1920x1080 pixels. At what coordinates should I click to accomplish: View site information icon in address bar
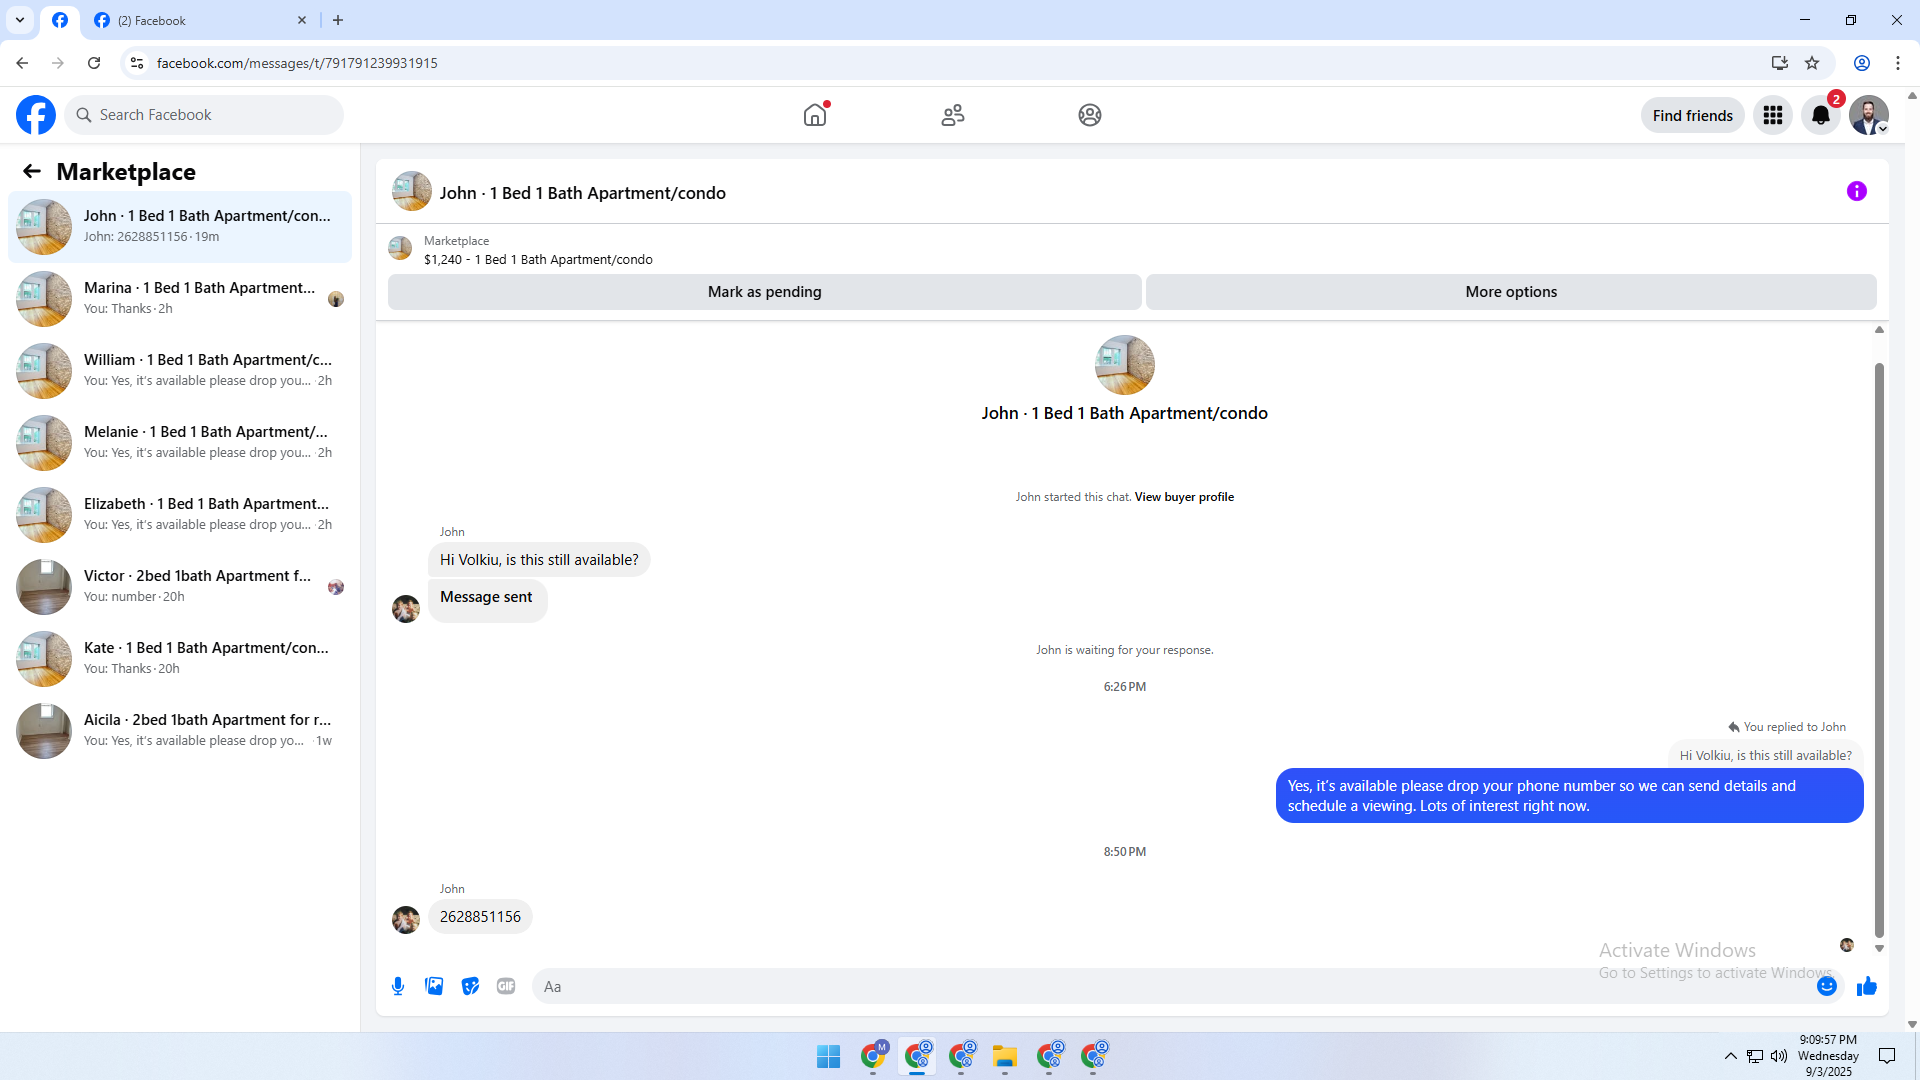pyautogui.click(x=137, y=63)
